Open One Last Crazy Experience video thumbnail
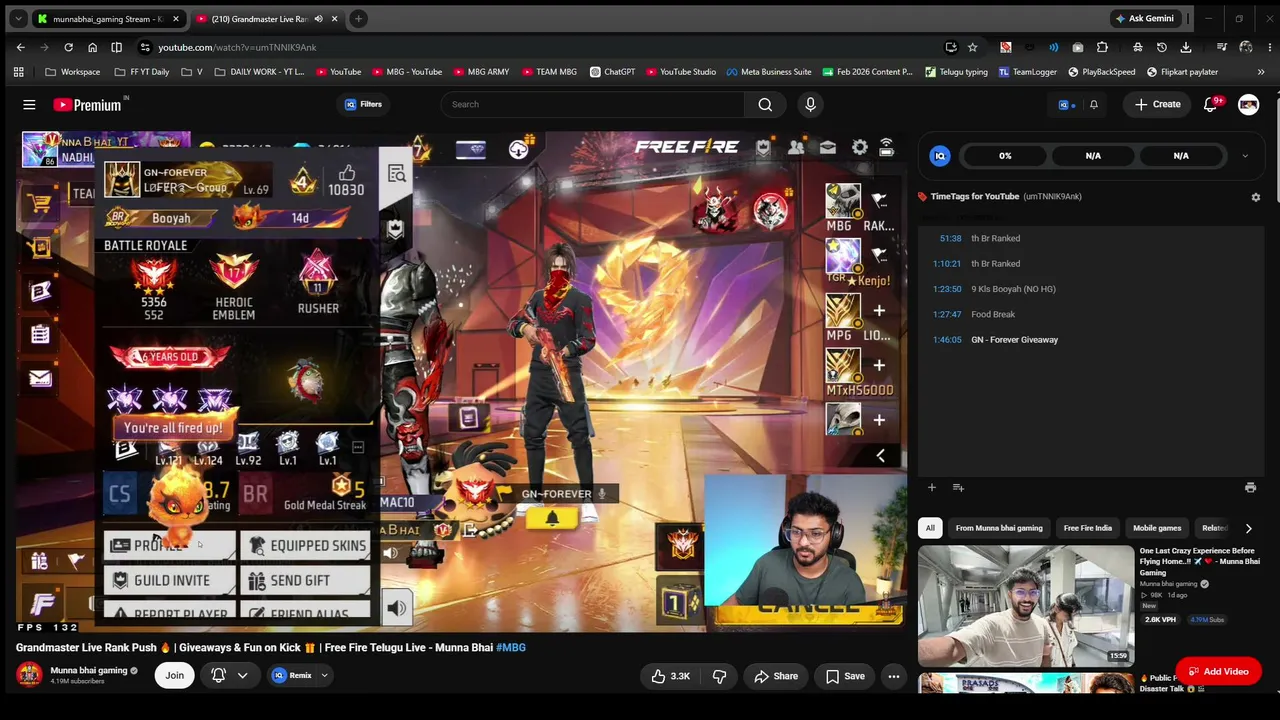This screenshot has width=1280, height=720. (1026, 606)
